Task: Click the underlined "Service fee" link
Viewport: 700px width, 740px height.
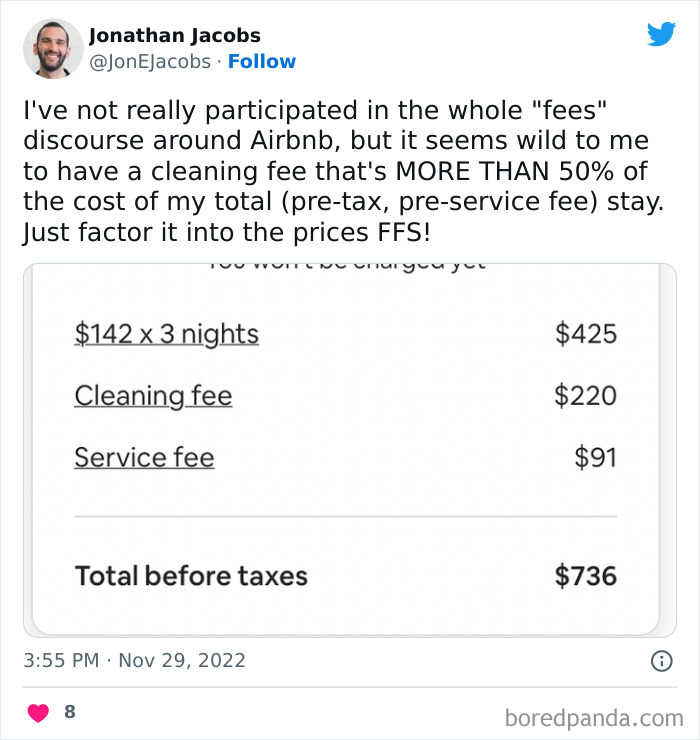Action: coord(144,457)
